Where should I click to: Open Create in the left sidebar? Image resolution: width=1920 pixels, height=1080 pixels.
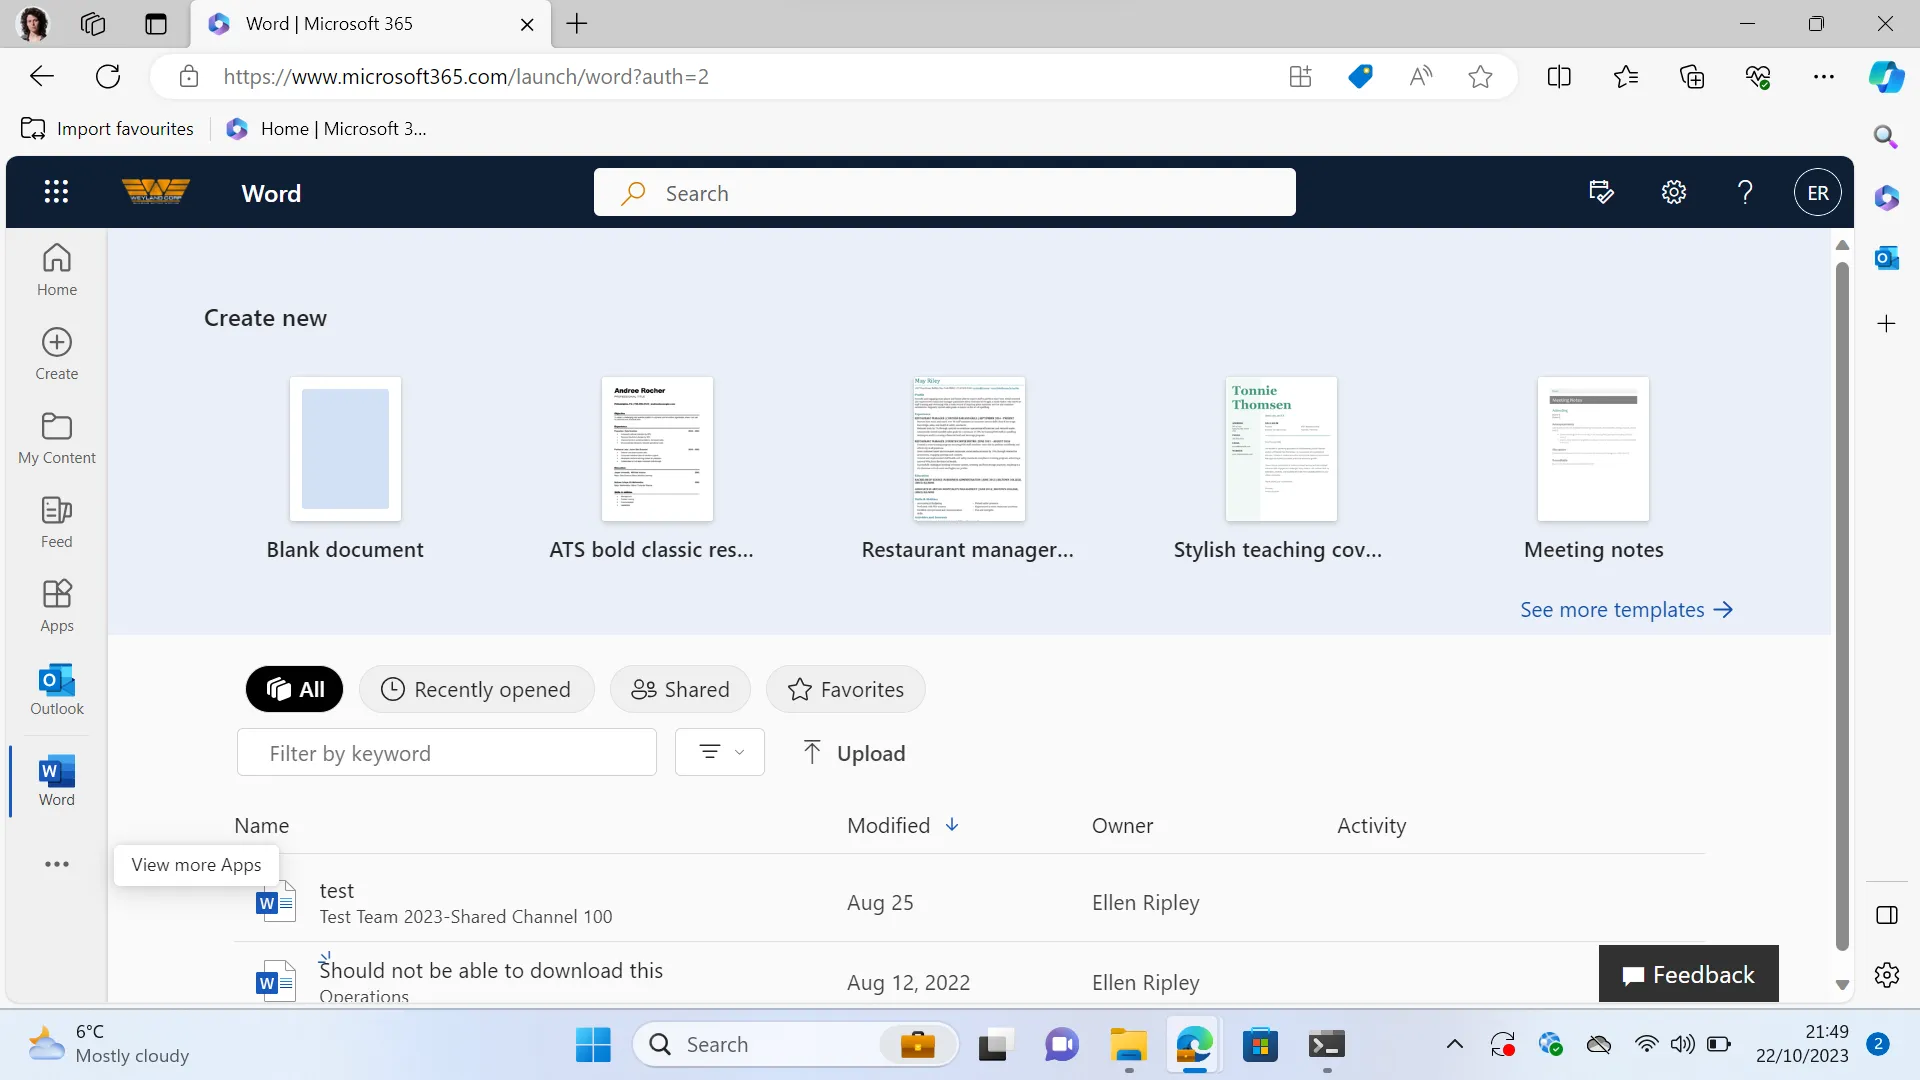click(x=57, y=354)
